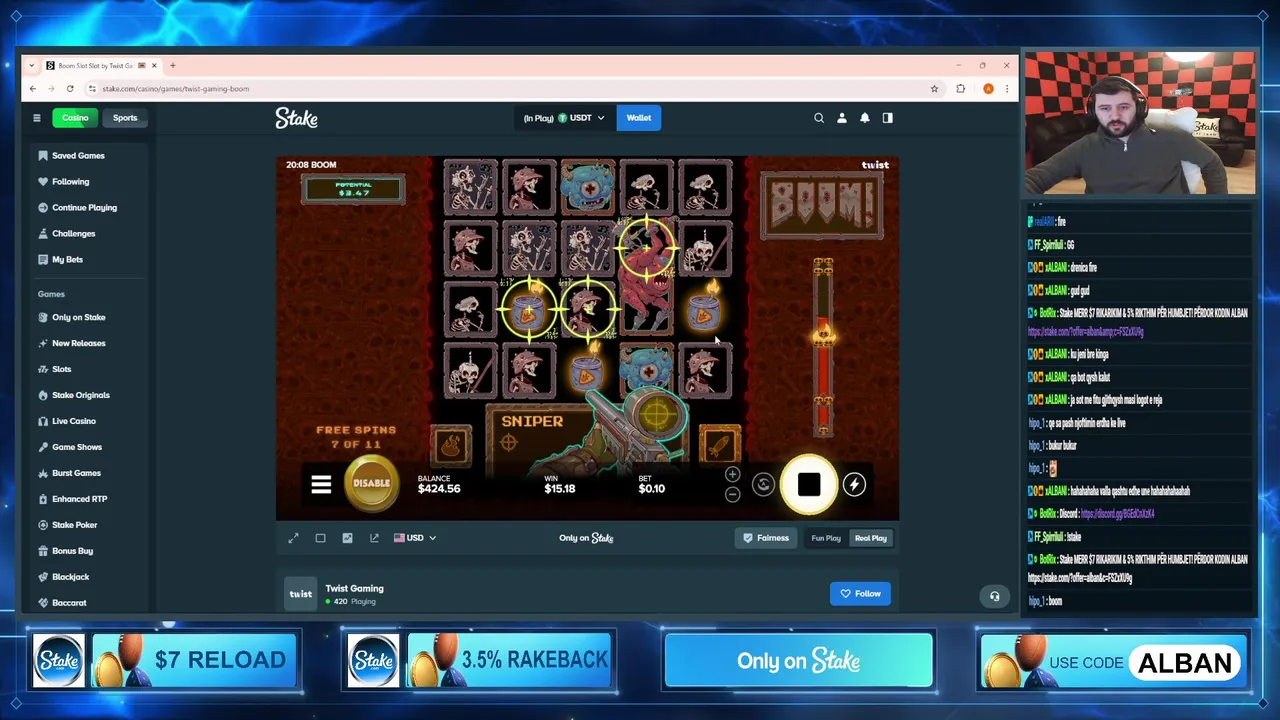This screenshot has height=720, width=1280.
Task: Open Only on Stake games
Action: click(x=78, y=318)
